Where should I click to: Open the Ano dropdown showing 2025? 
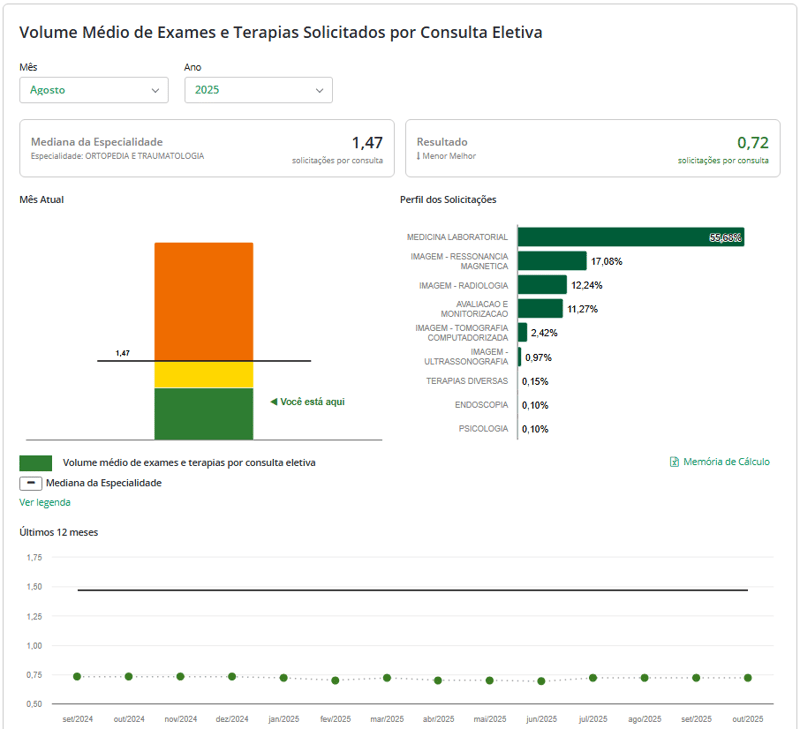258,90
